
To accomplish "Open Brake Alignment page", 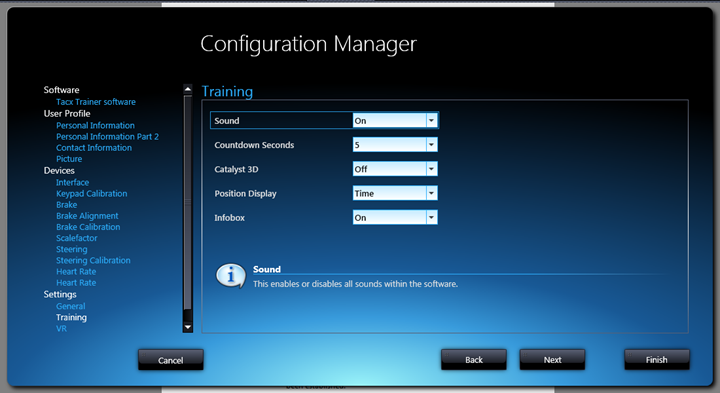I will click(87, 216).
